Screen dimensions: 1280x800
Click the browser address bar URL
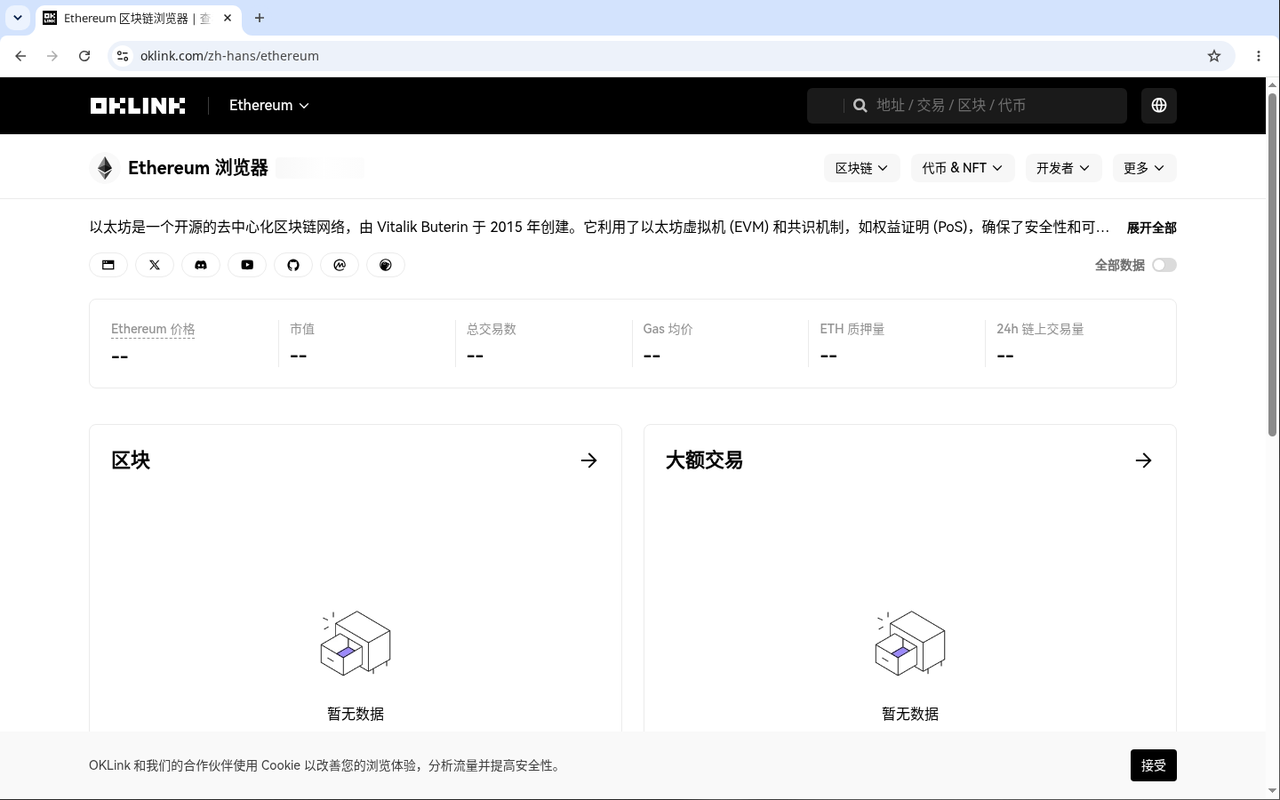pyautogui.click(x=229, y=56)
